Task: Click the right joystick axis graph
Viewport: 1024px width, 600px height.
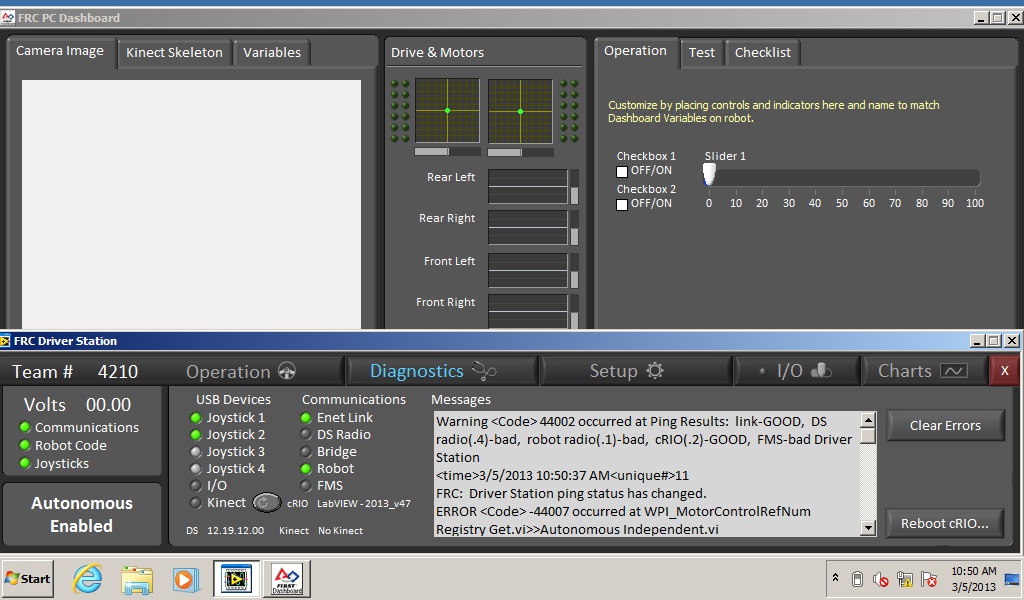Action: 520,111
